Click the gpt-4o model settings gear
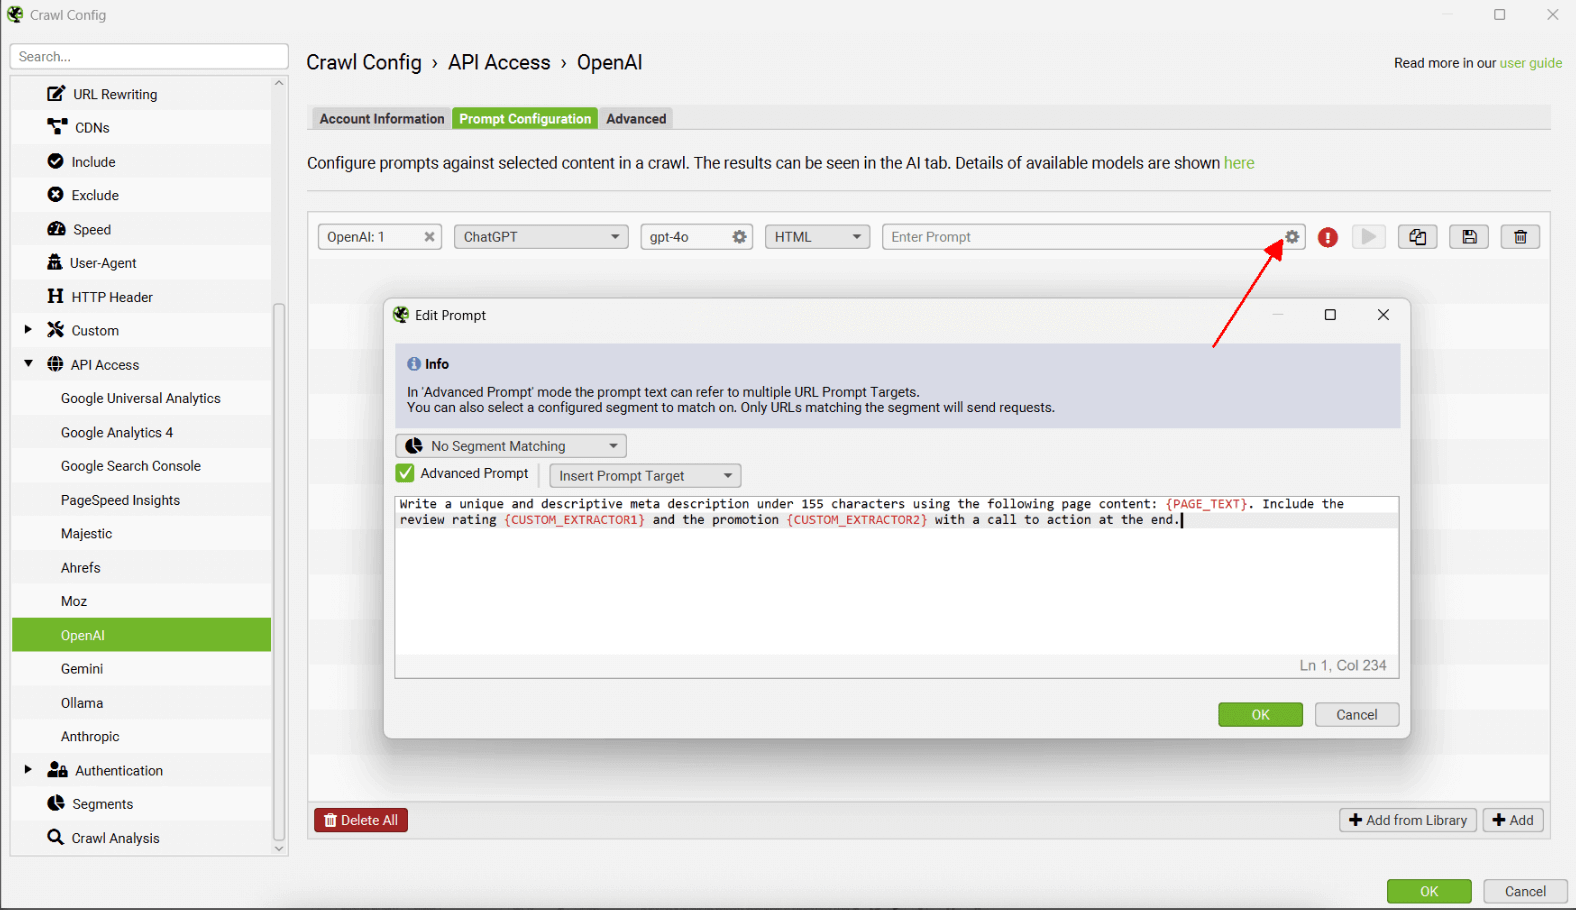The width and height of the screenshot is (1576, 910). coord(739,237)
